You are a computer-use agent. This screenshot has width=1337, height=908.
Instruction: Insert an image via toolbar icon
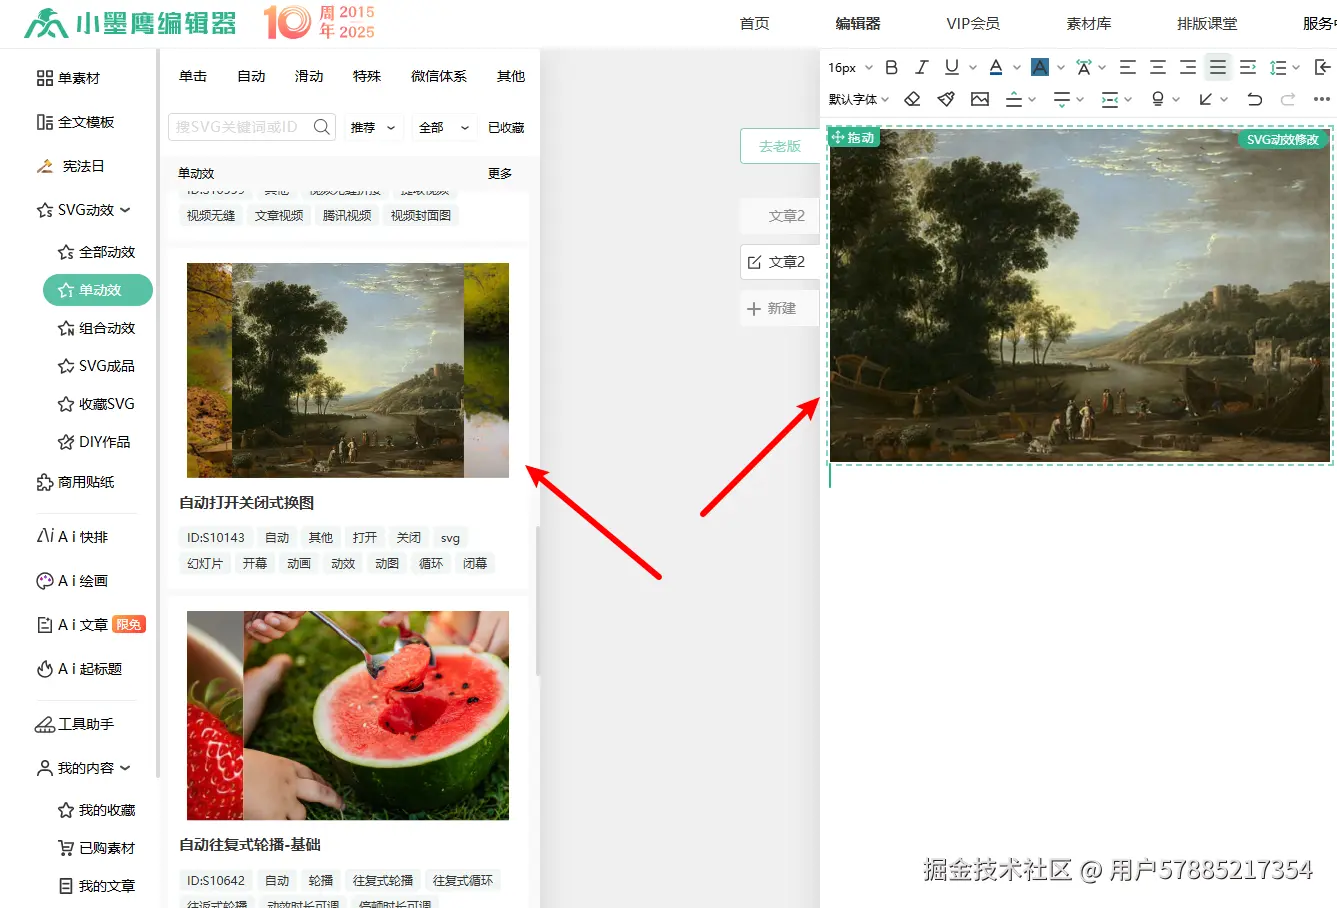click(x=980, y=99)
